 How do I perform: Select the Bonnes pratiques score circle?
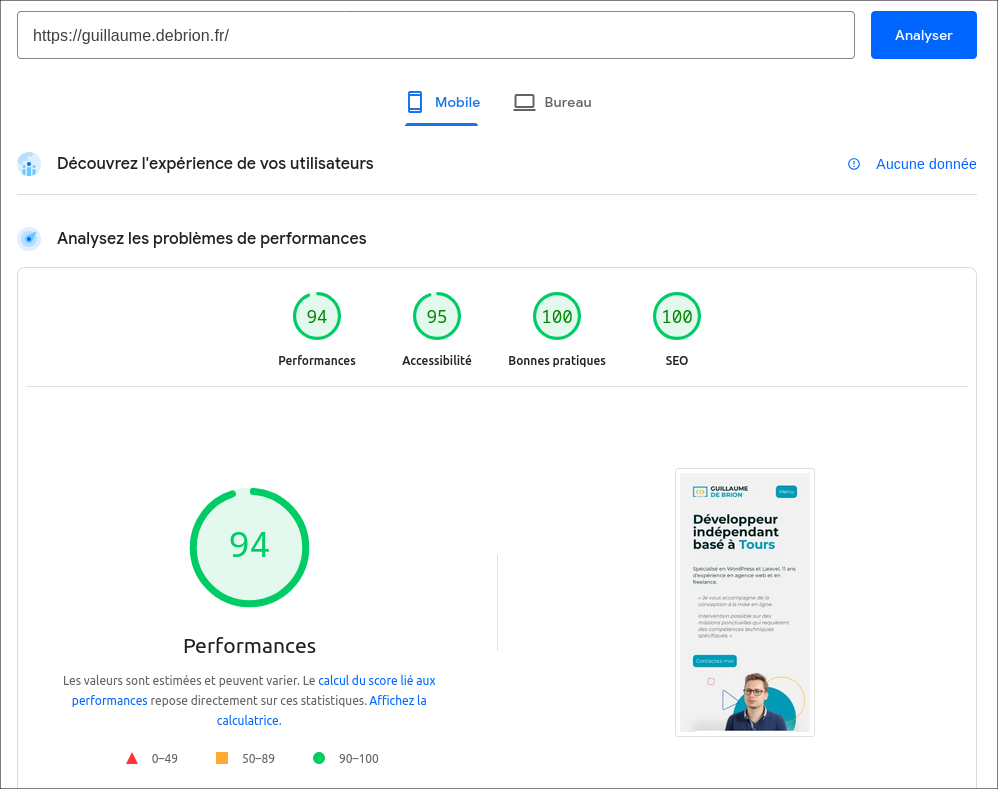557,315
